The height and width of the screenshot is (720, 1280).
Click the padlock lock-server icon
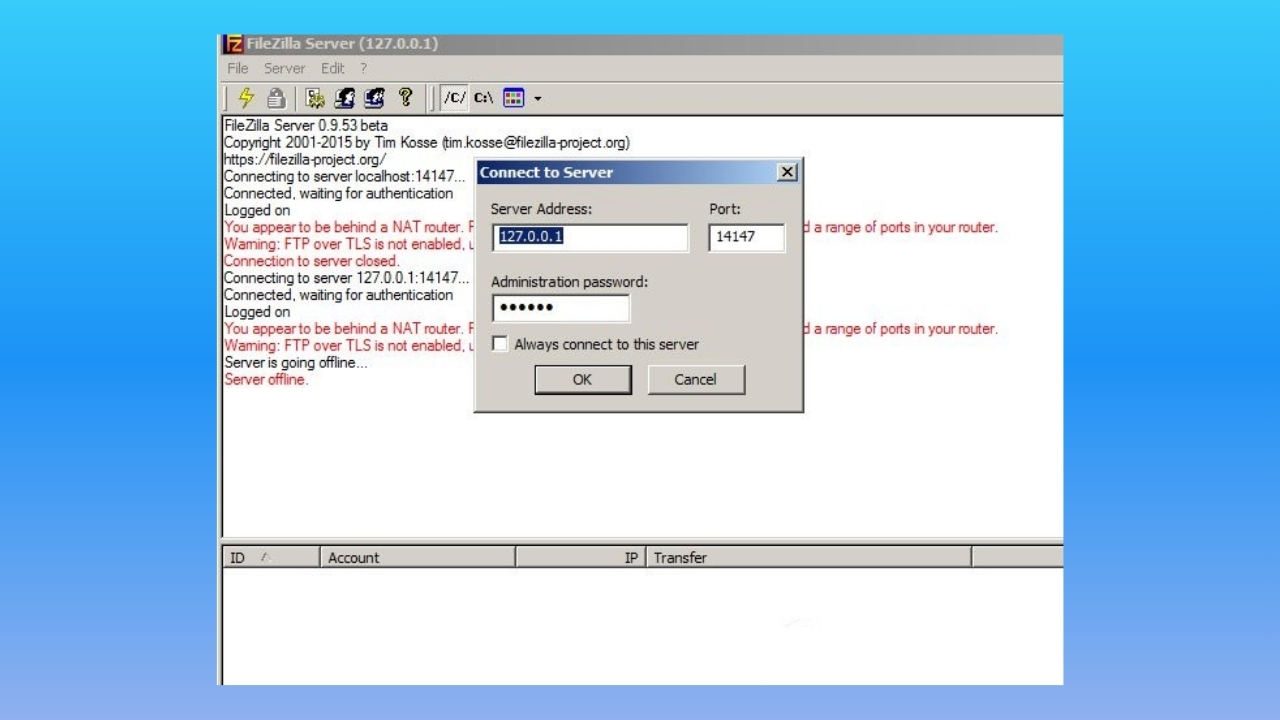click(x=277, y=98)
